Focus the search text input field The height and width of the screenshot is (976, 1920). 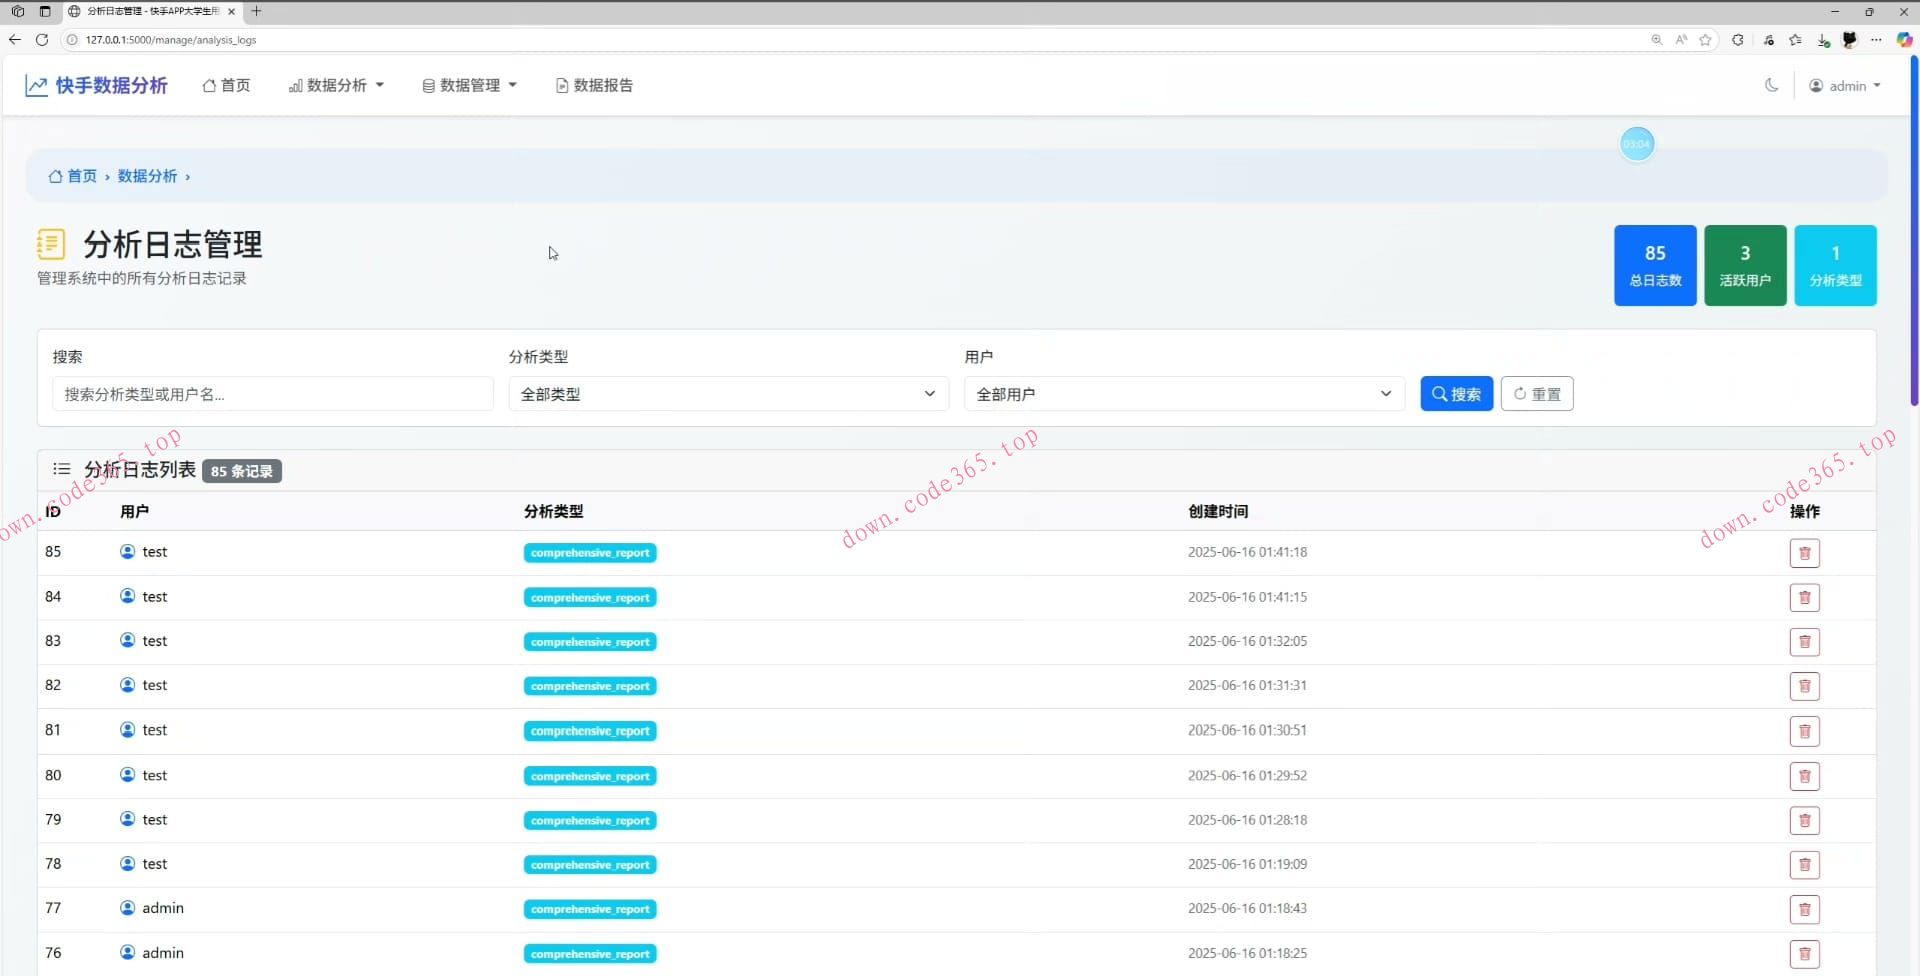(272, 394)
